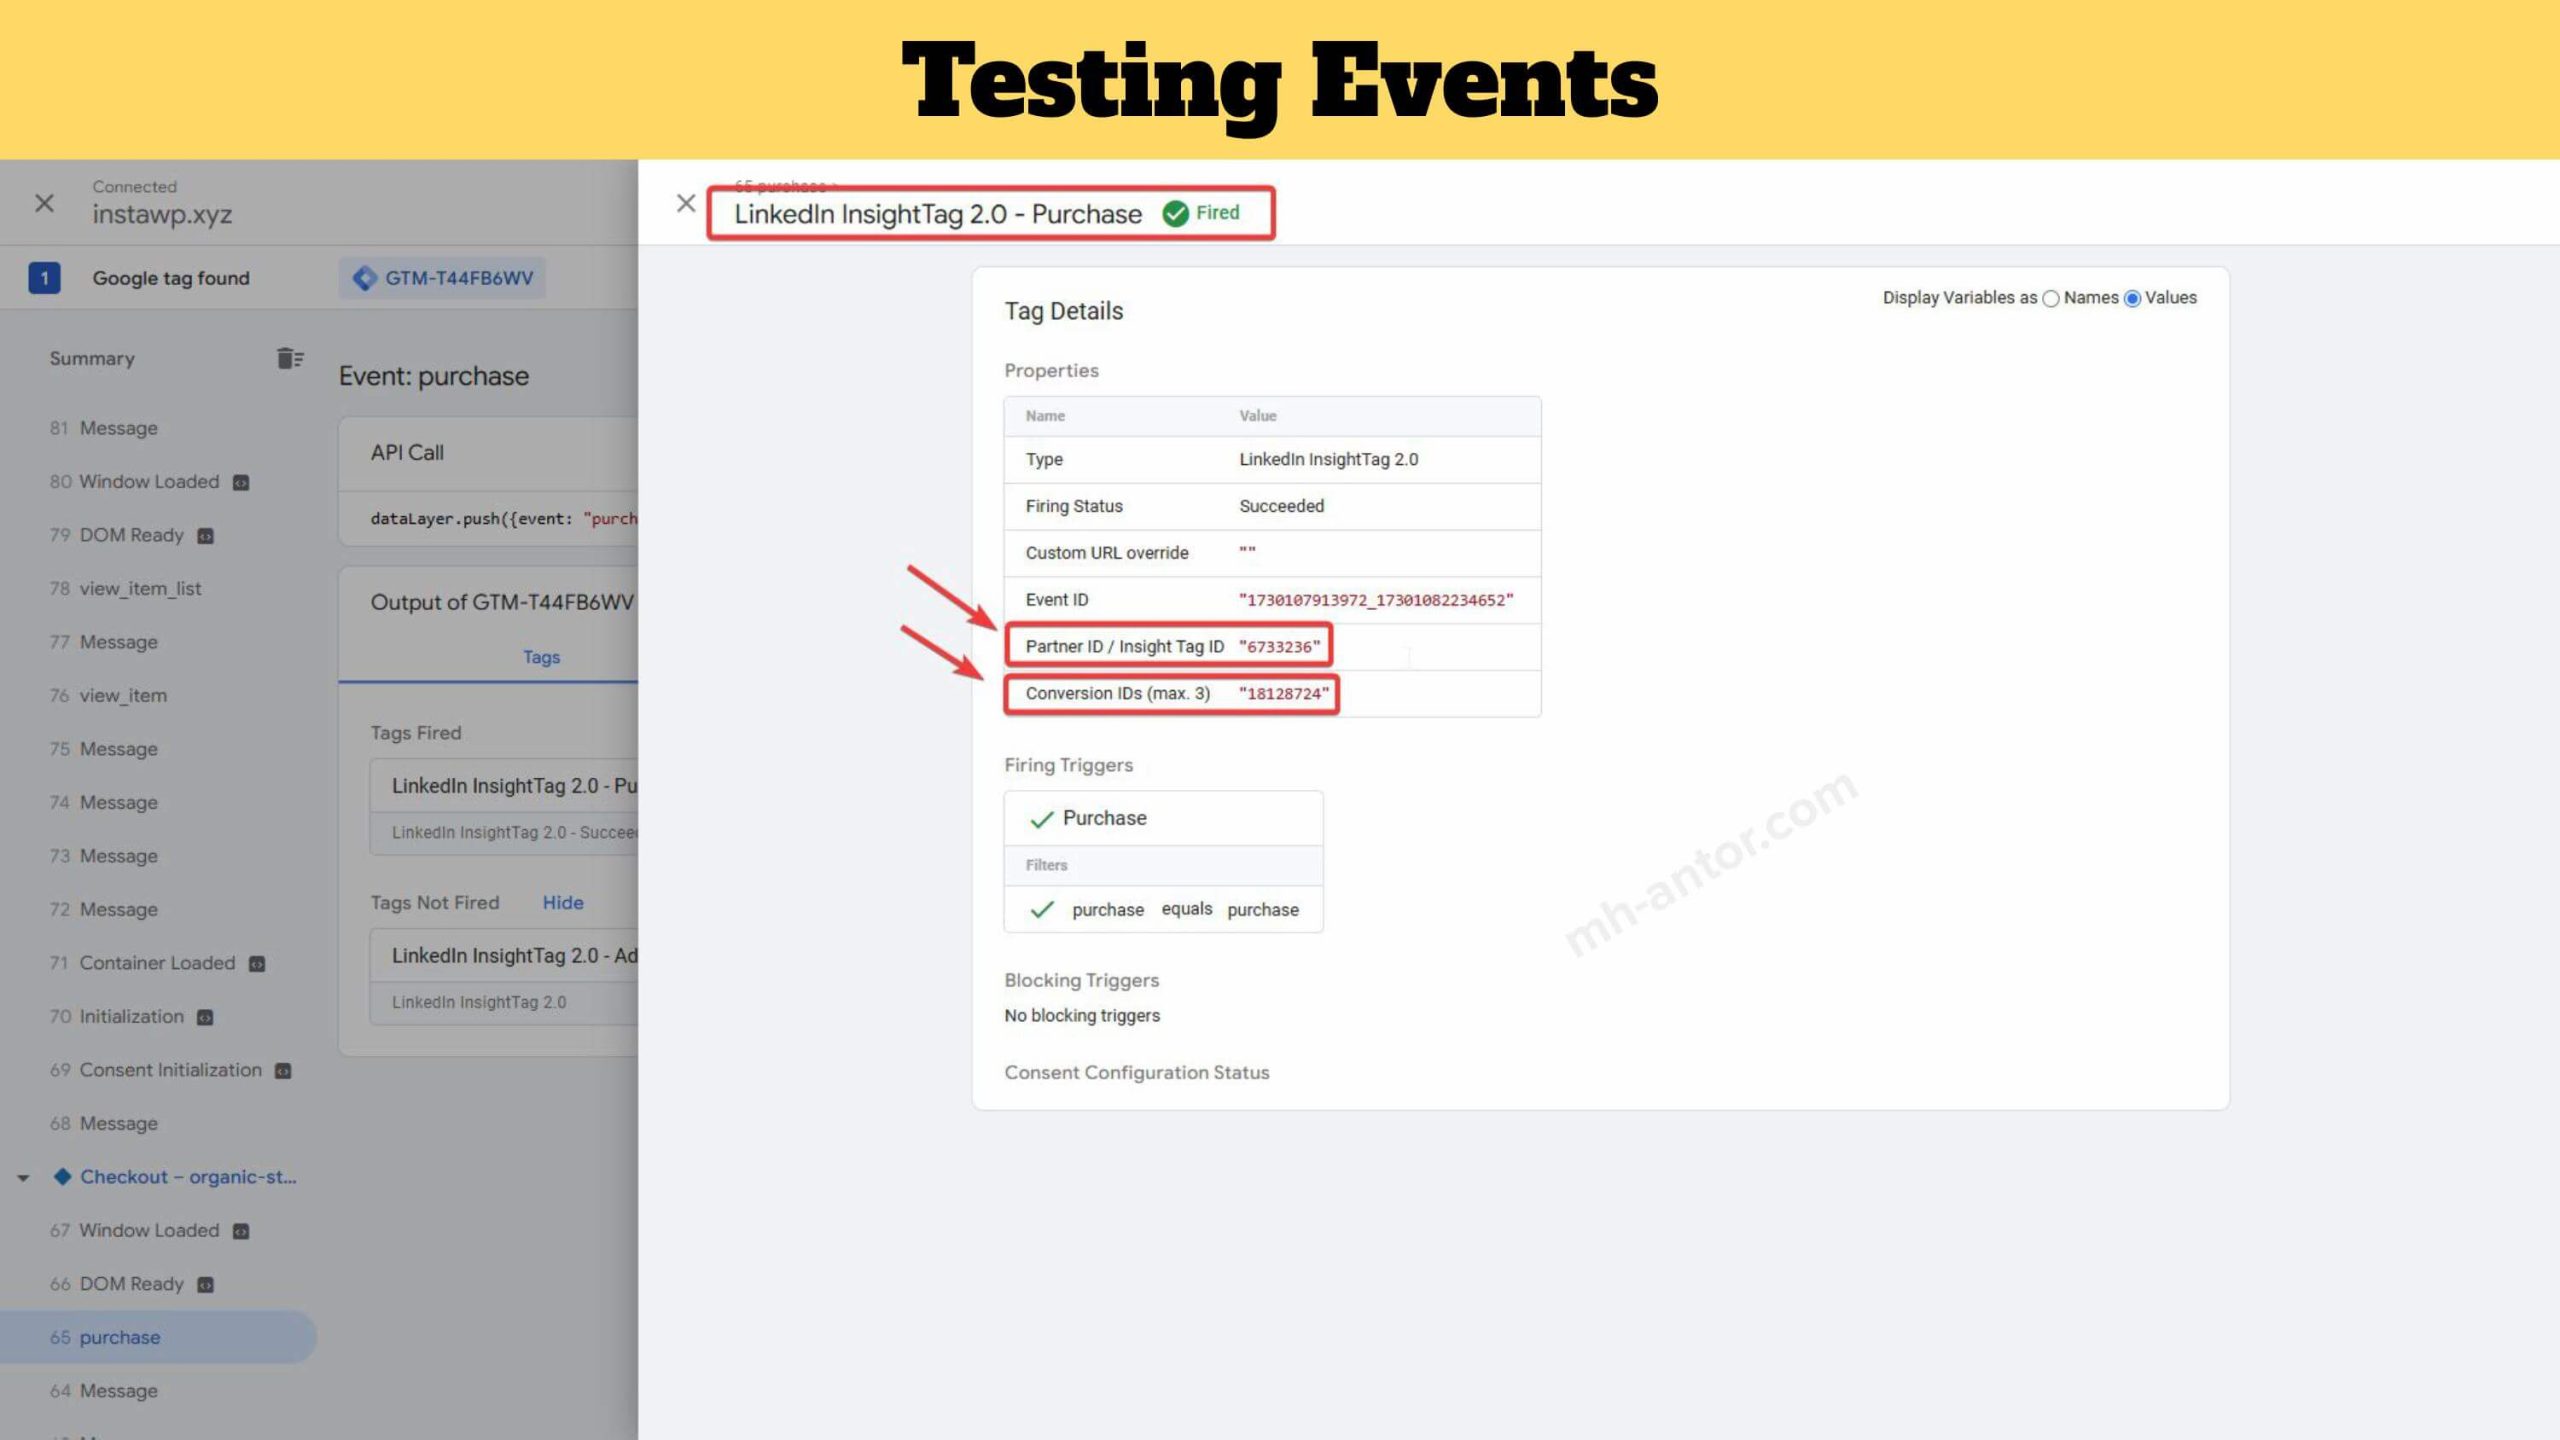Select event 65 purchase
This screenshot has height=1440, width=2560.
[x=158, y=1337]
